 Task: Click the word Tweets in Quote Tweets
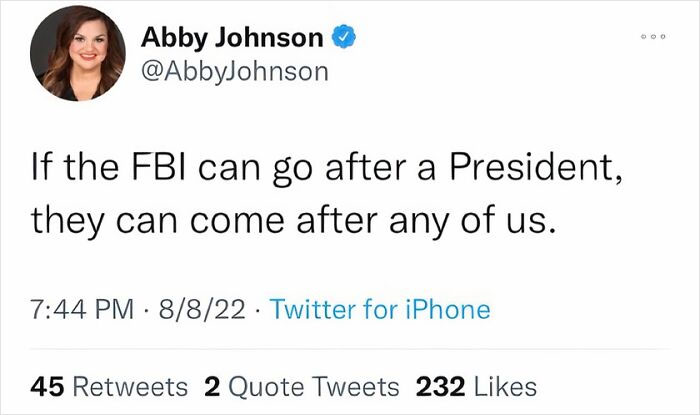click(358, 385)
